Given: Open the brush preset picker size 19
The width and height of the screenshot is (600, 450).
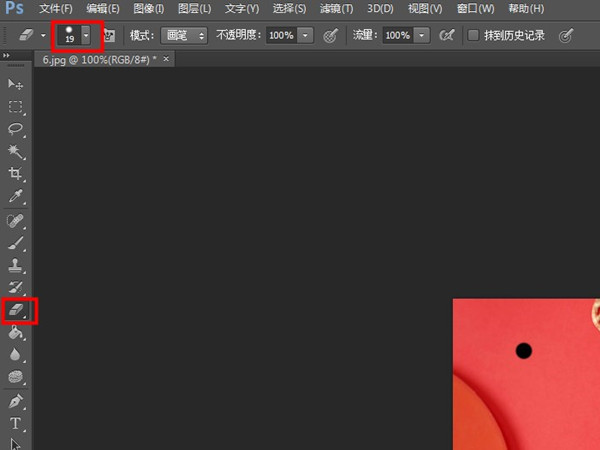Looking at the screenshot, I should [x=74, y=35].
